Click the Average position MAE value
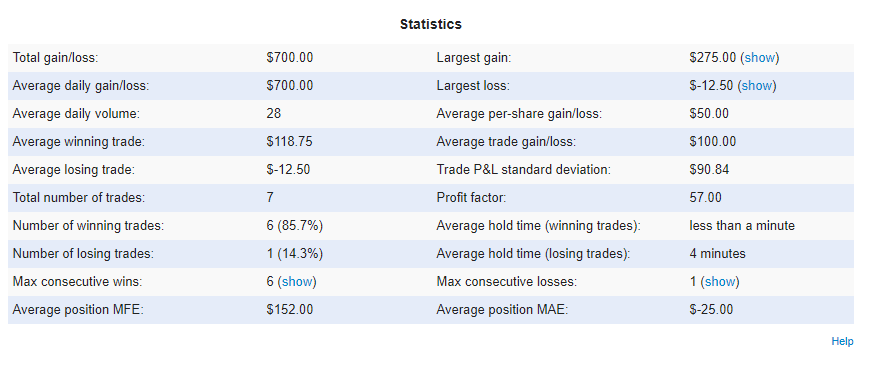879x368 pixels. pos(711,310)
